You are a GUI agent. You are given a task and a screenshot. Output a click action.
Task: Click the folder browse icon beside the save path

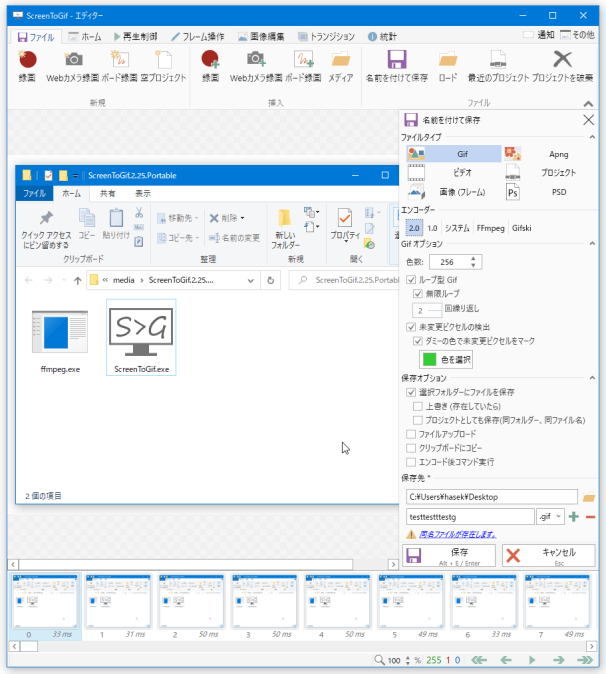(x=589, y=497)
